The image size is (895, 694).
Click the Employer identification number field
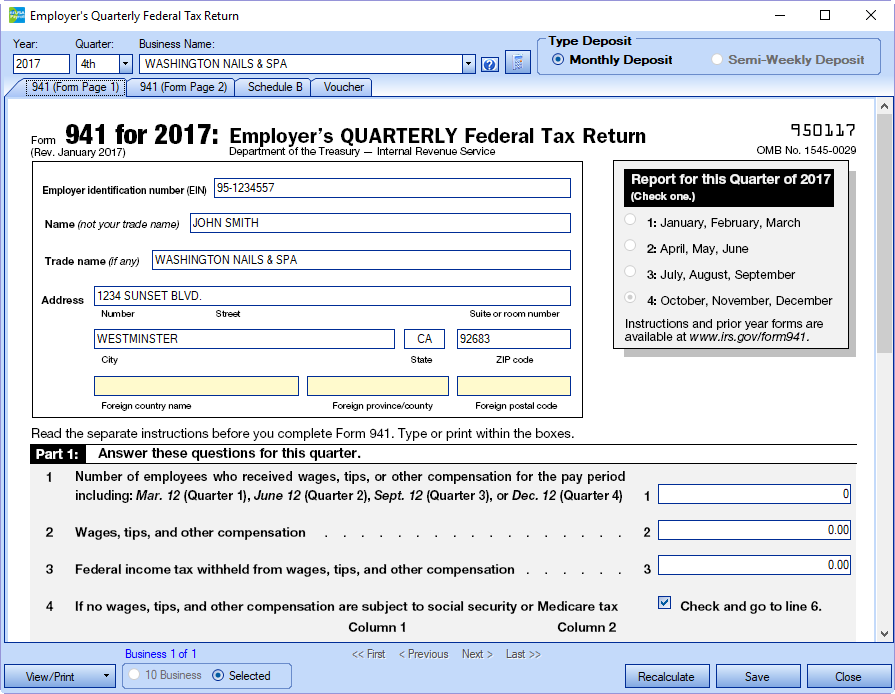click(391, 188)
